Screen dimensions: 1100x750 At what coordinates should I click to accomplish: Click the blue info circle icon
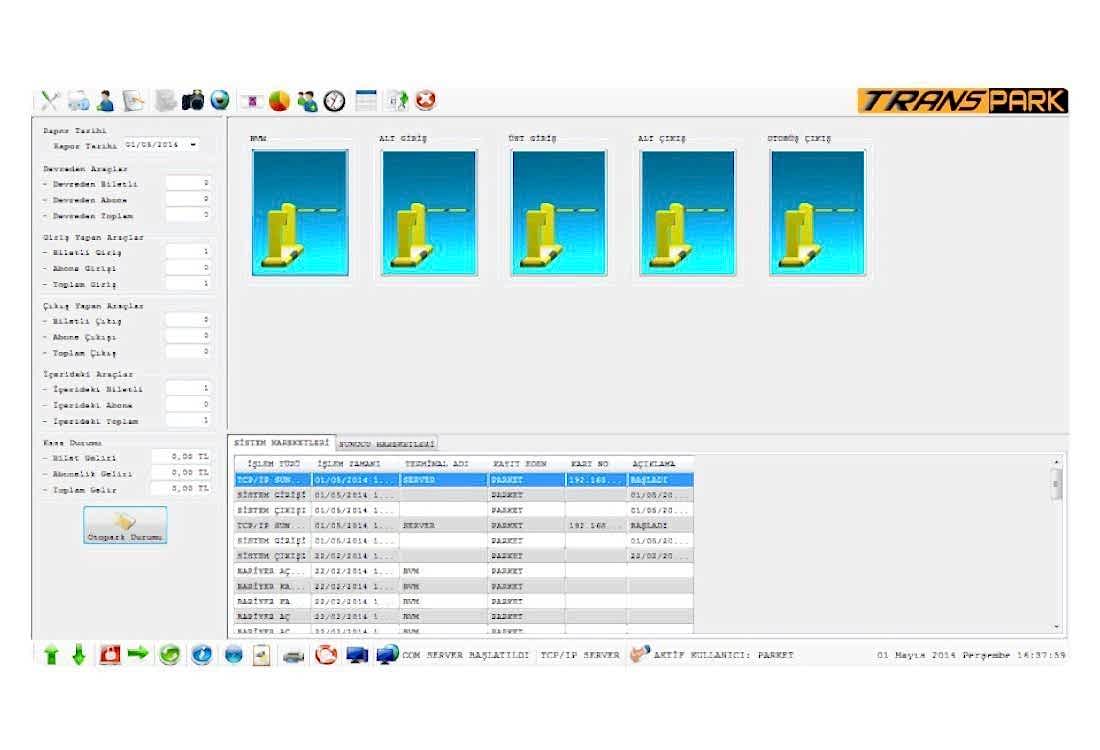pos(201,655)
